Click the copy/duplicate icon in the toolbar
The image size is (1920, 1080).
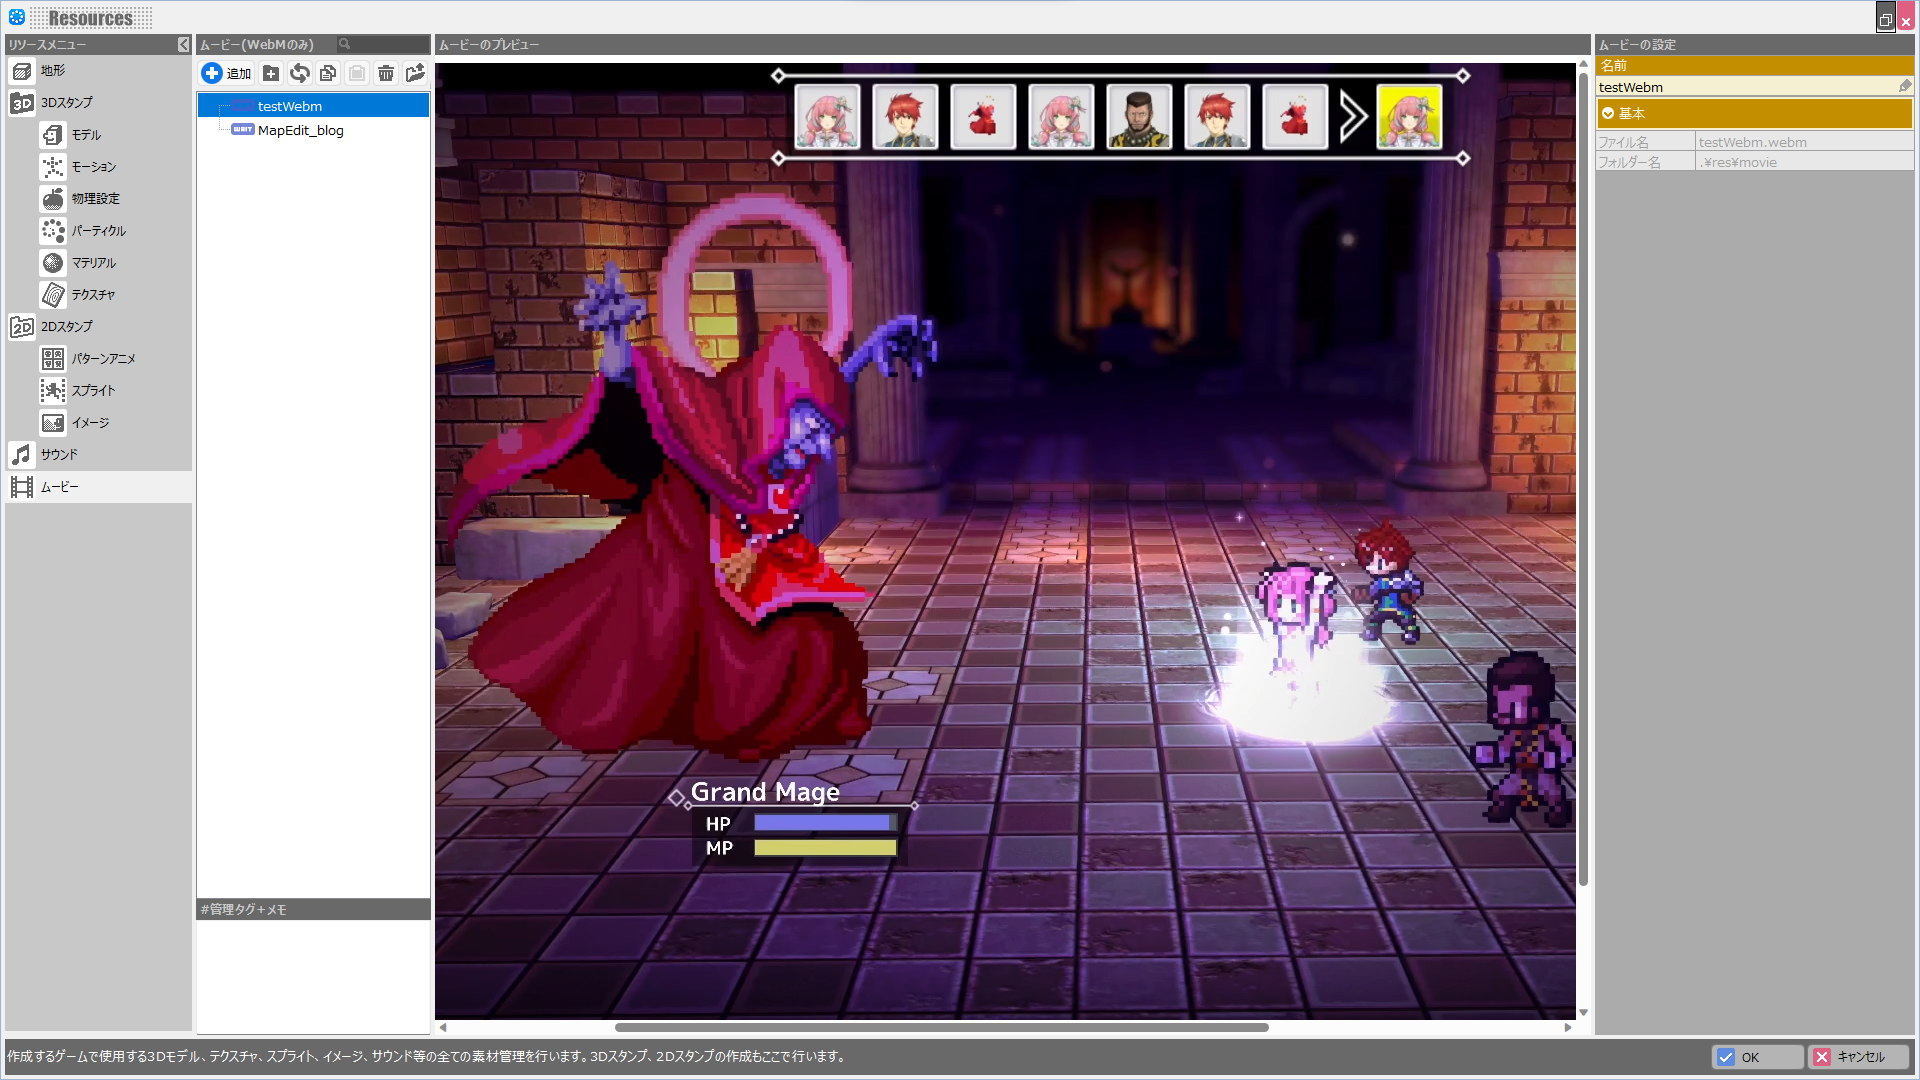pos(328,73)
